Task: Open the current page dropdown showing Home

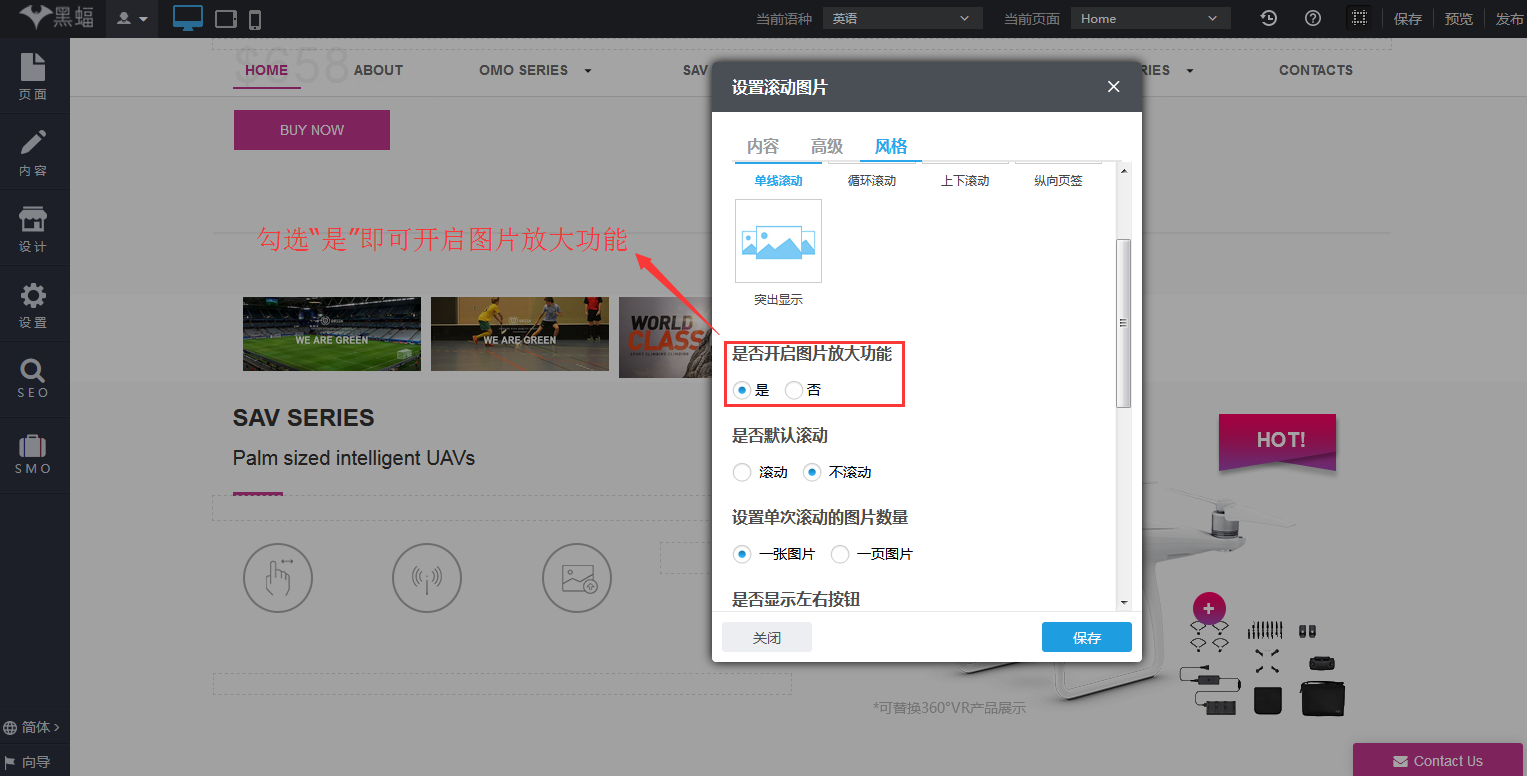Action: 1149,18
